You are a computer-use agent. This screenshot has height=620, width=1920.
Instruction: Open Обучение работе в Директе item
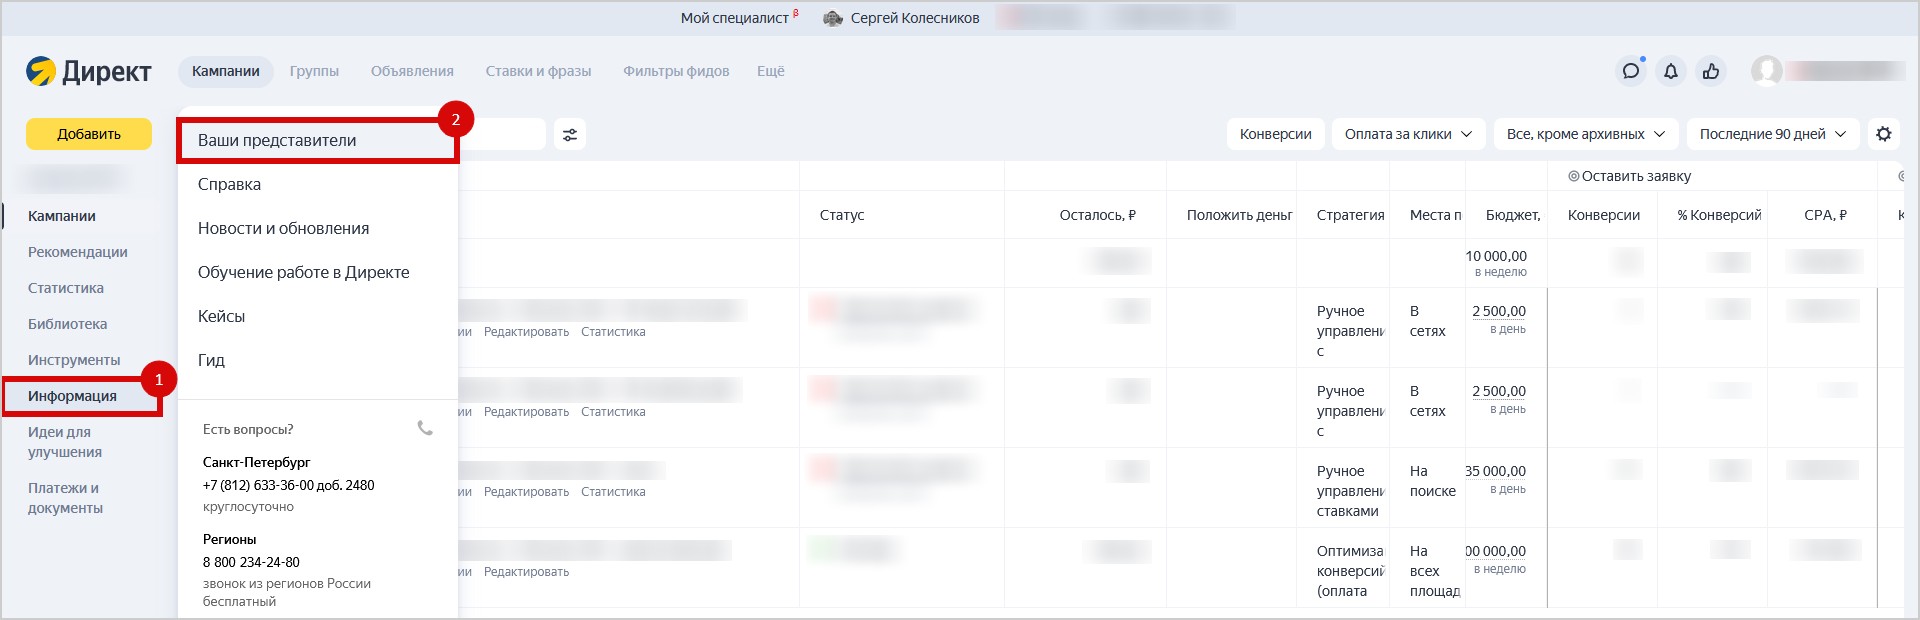(x=318, y=272)
